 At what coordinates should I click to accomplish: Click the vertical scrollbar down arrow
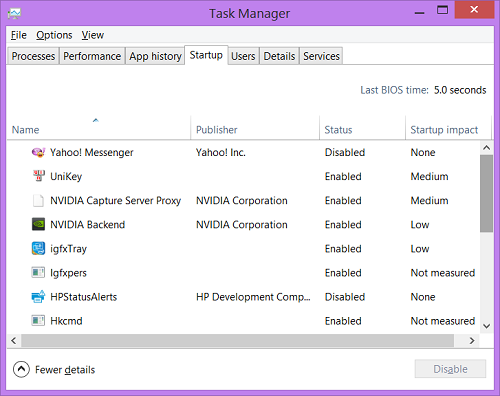click(487, 326)
